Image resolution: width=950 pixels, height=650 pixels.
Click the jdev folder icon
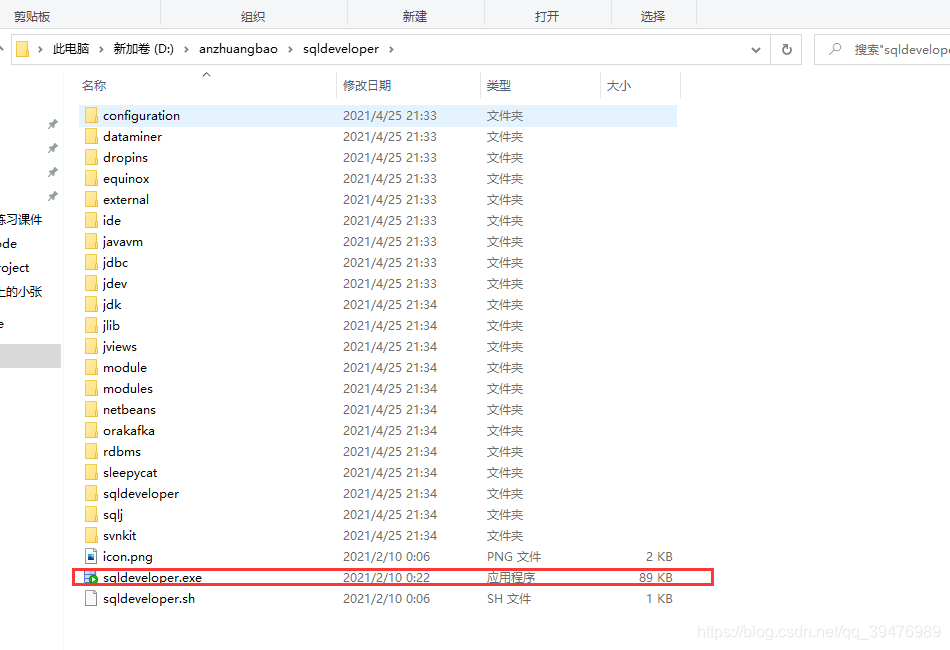91,284
